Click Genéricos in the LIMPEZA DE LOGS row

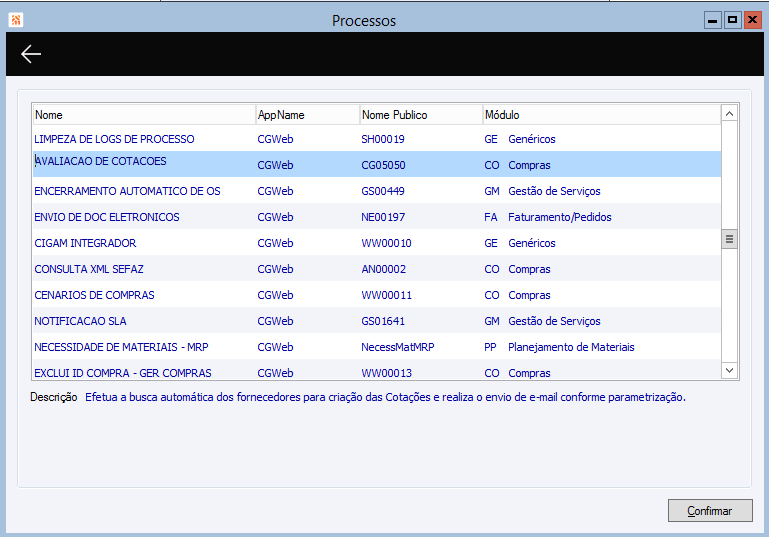(x=532, y=139)
